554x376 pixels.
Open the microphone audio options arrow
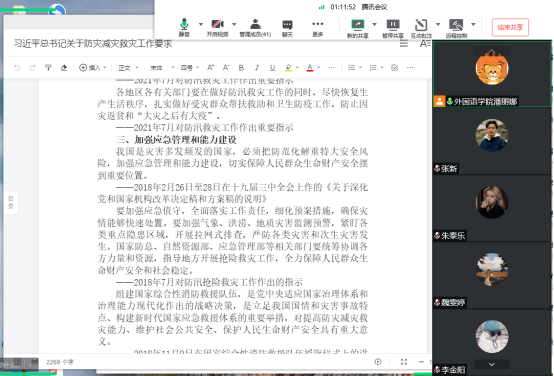(201, 24)
